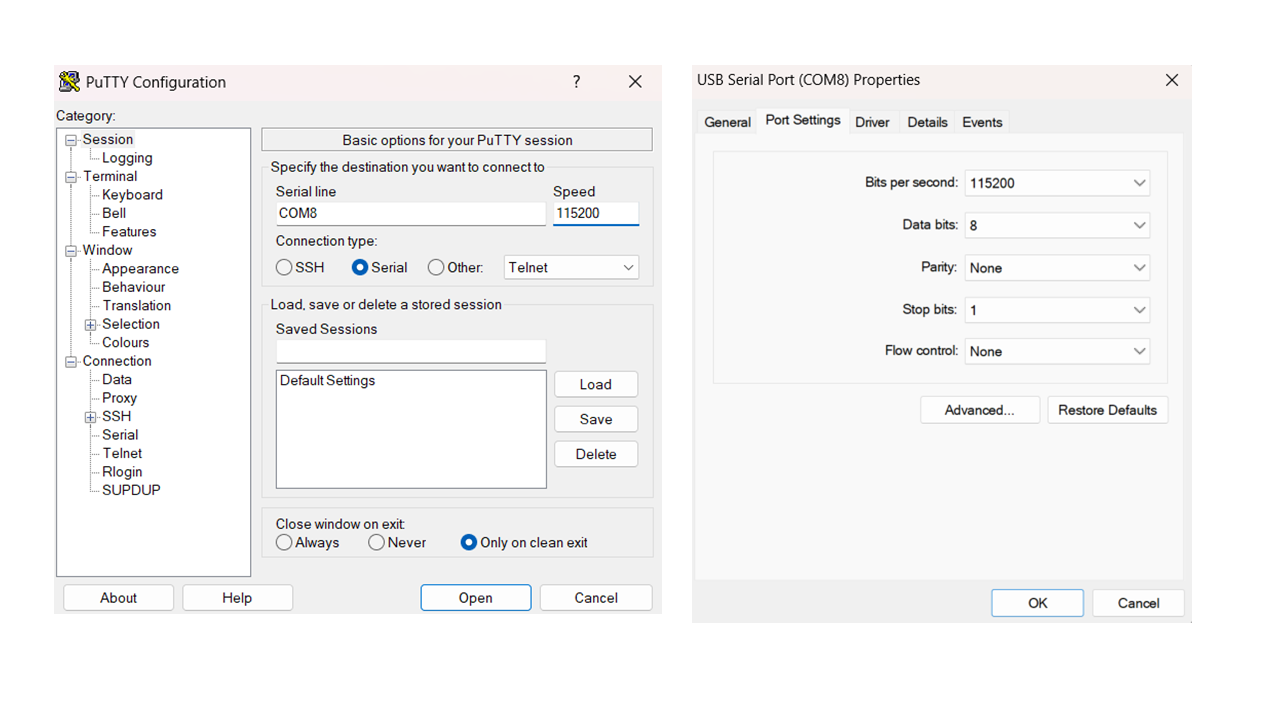Select the SSH connection type radio button
The width and height of the screenshot is (1280, 720).
click(x=285, y=267)
